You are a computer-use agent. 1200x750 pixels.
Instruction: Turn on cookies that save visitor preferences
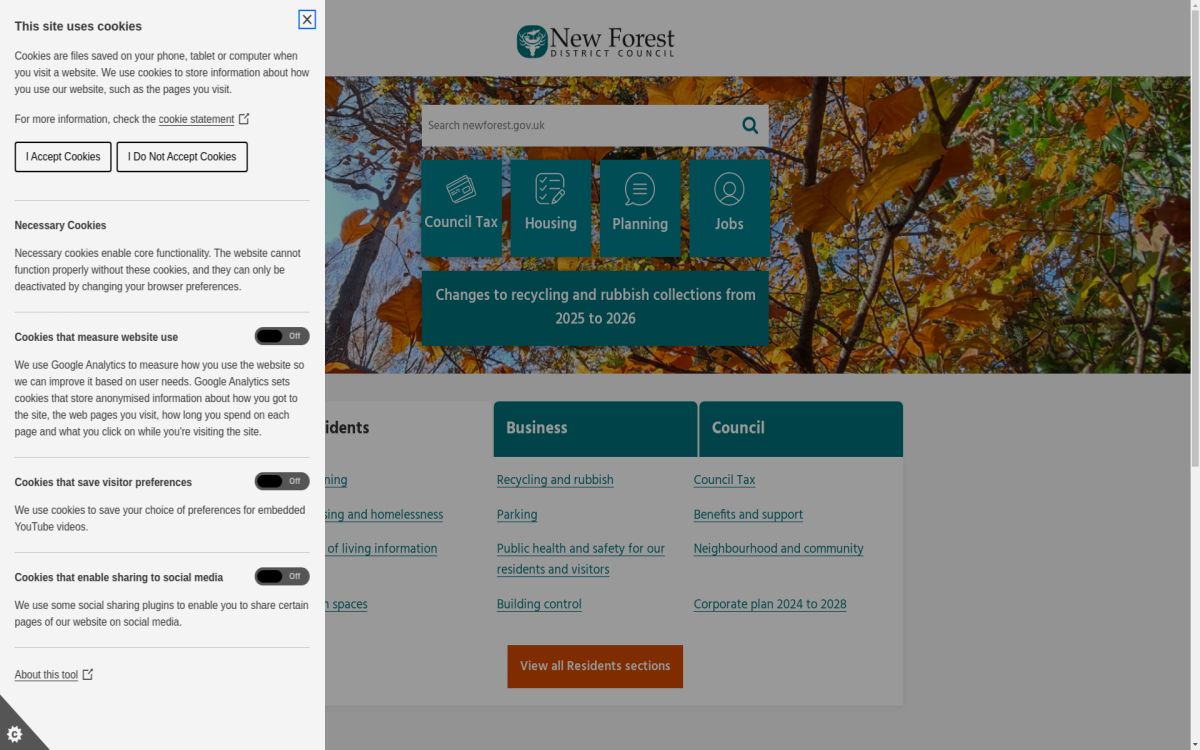(x=283, y=481)
